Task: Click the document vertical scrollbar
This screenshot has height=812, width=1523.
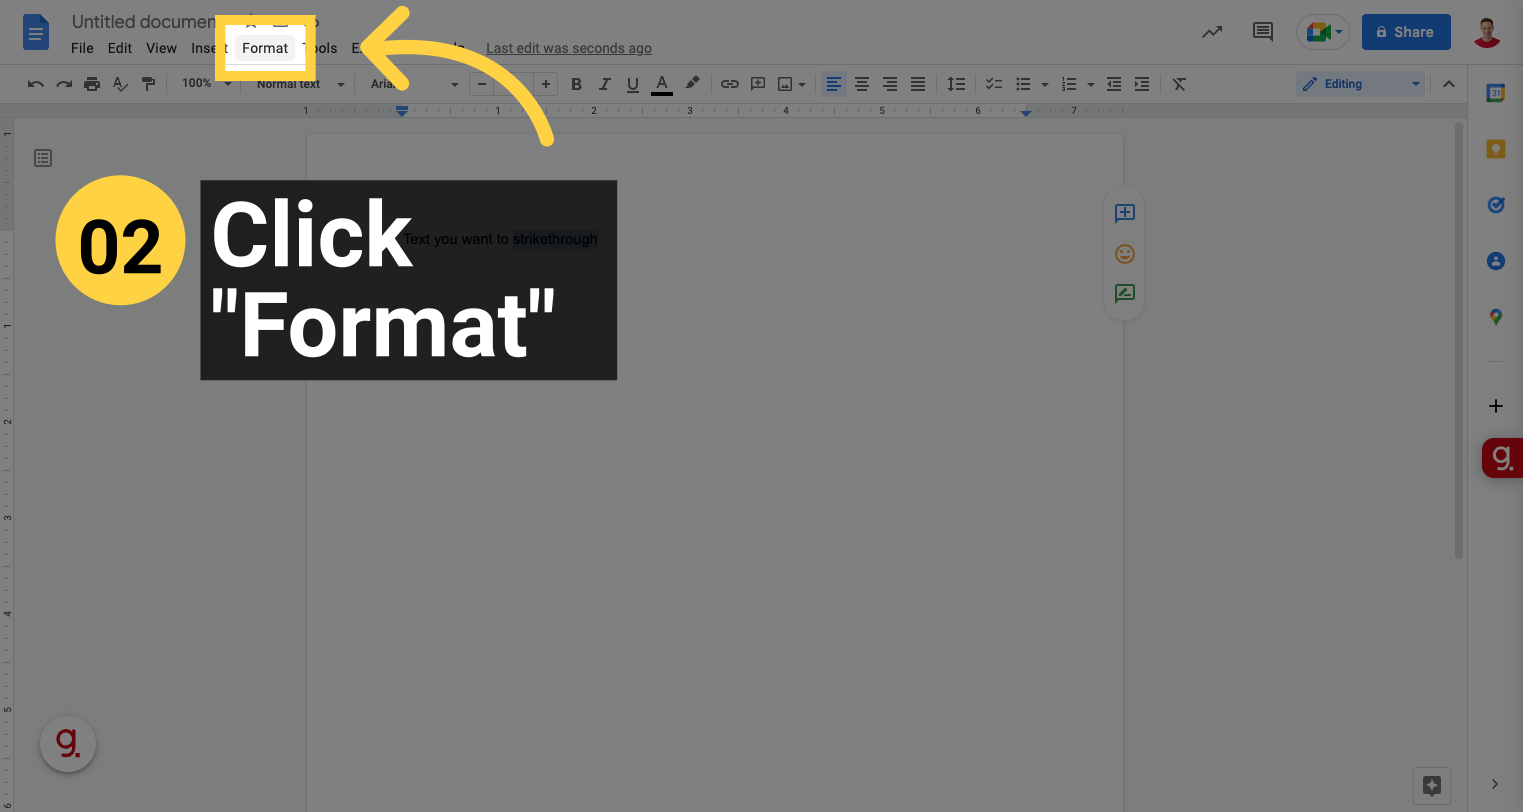Action: (1459, 340)
